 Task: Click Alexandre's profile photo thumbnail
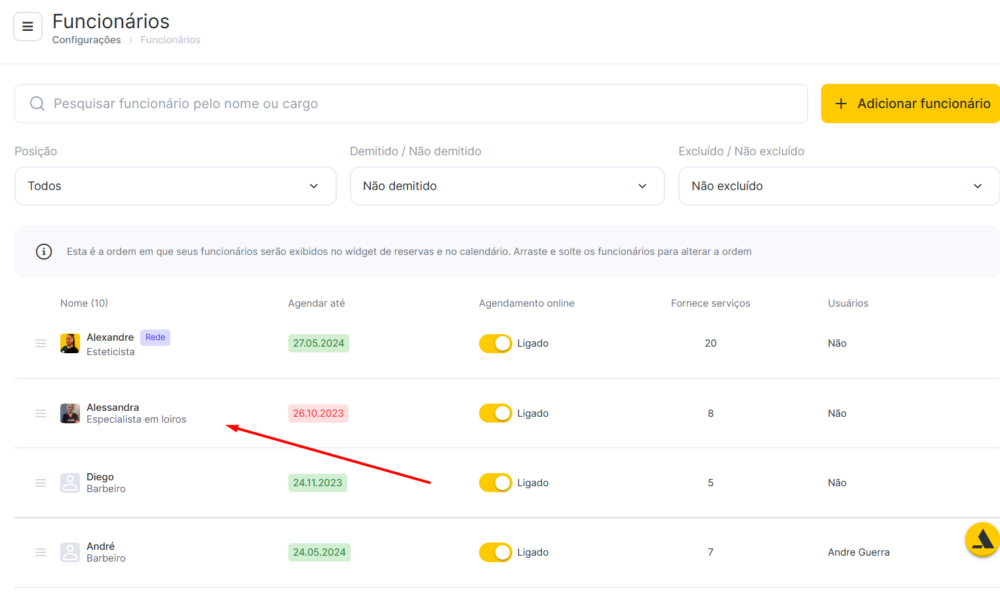click(x=70, y=343)
